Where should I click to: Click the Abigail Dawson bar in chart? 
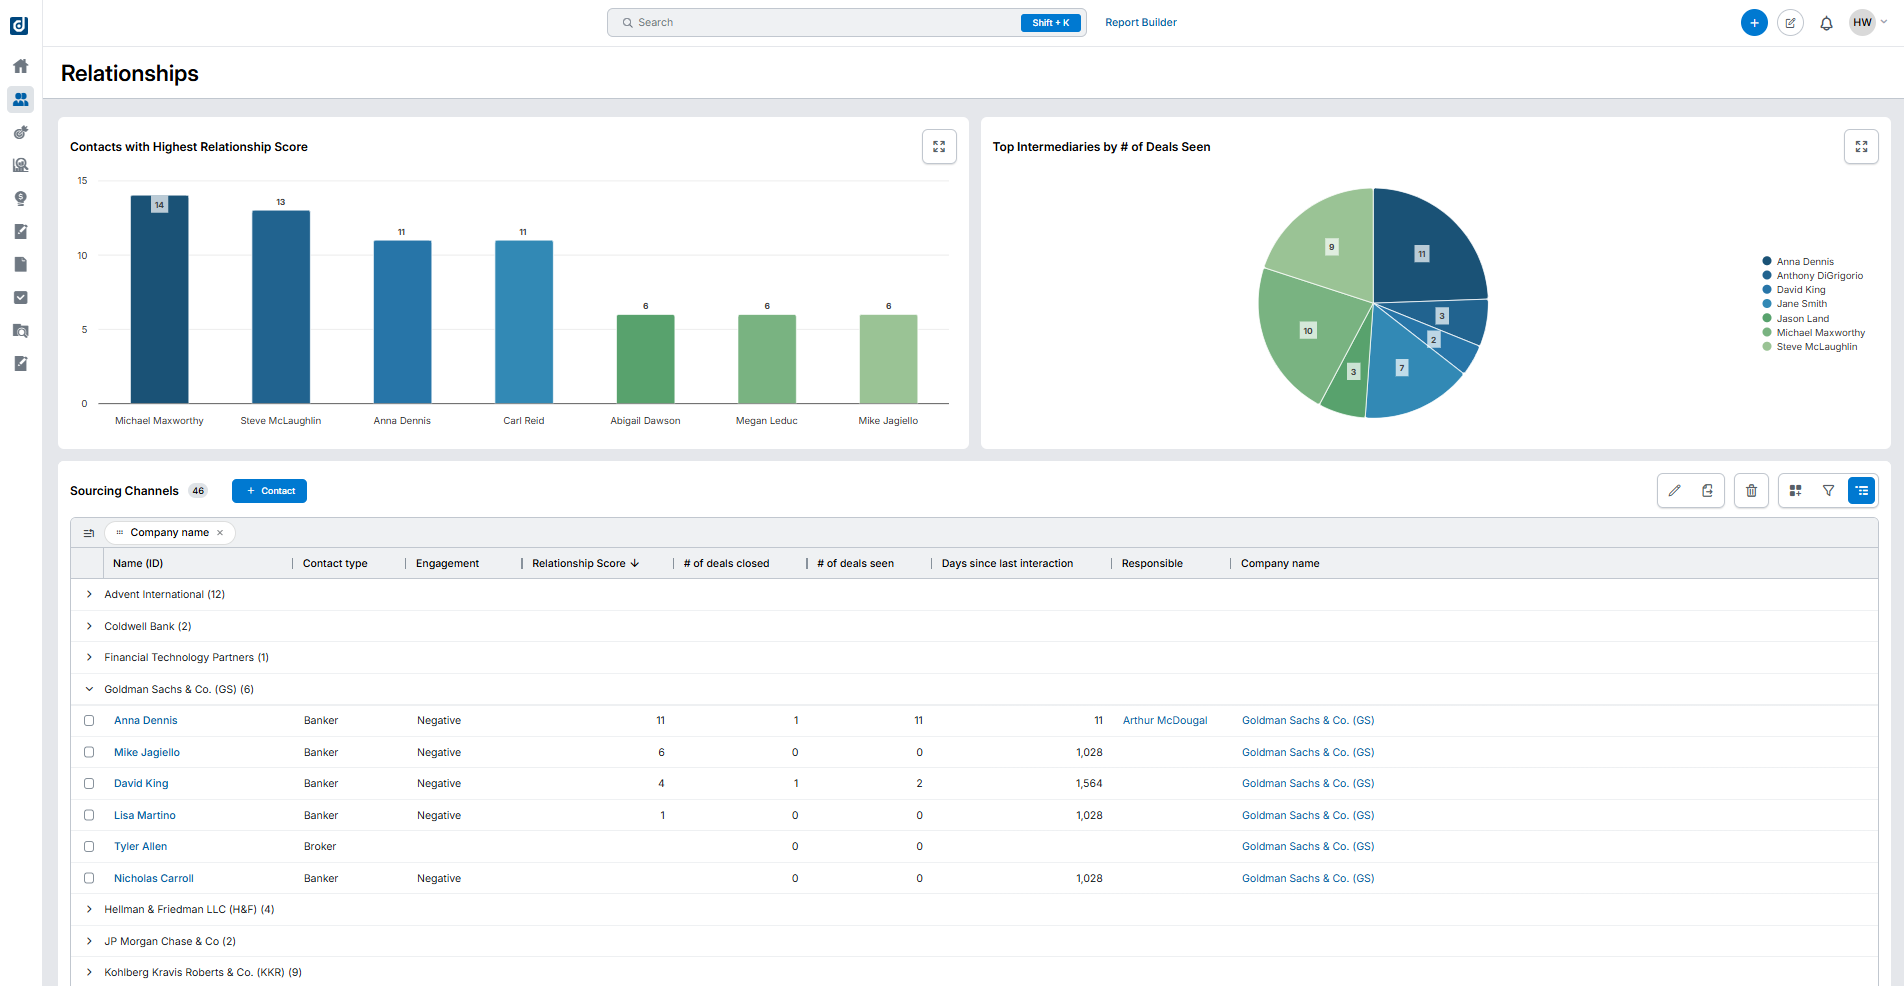point(645,360)
